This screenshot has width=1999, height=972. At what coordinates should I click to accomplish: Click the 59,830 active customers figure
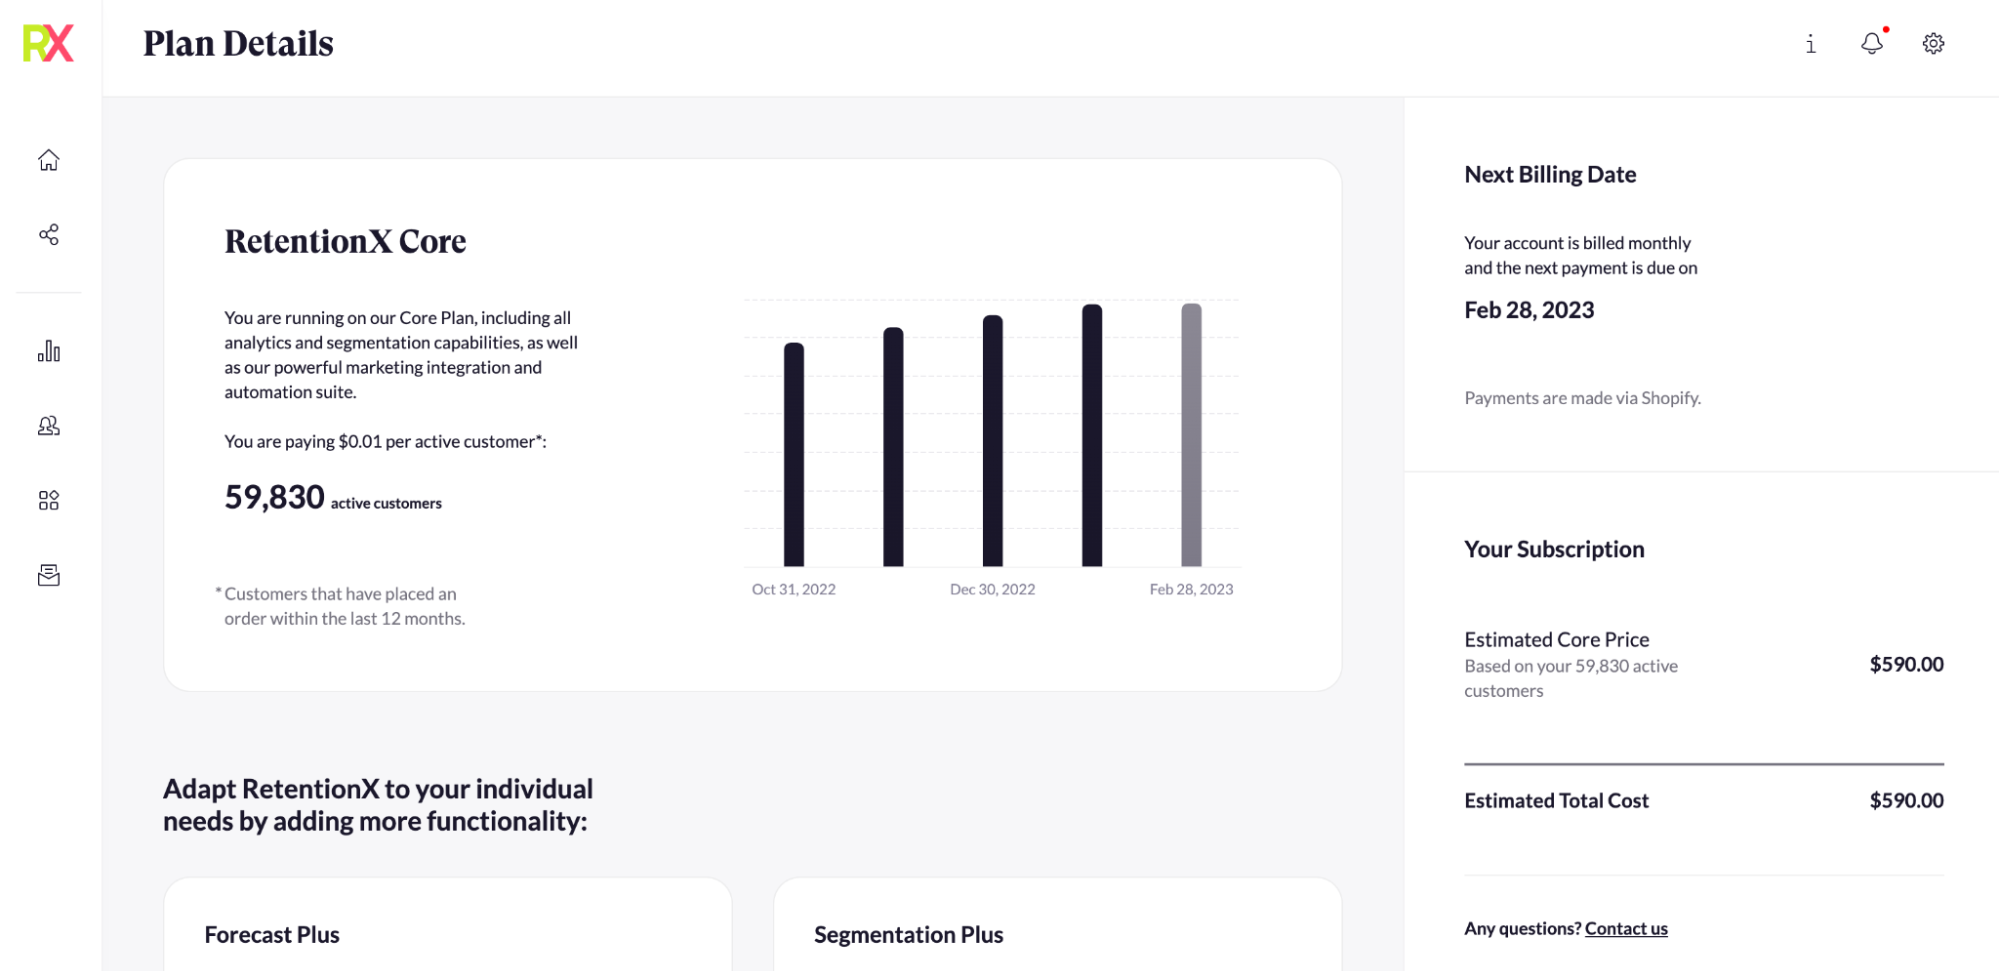[x=274, y=497]
